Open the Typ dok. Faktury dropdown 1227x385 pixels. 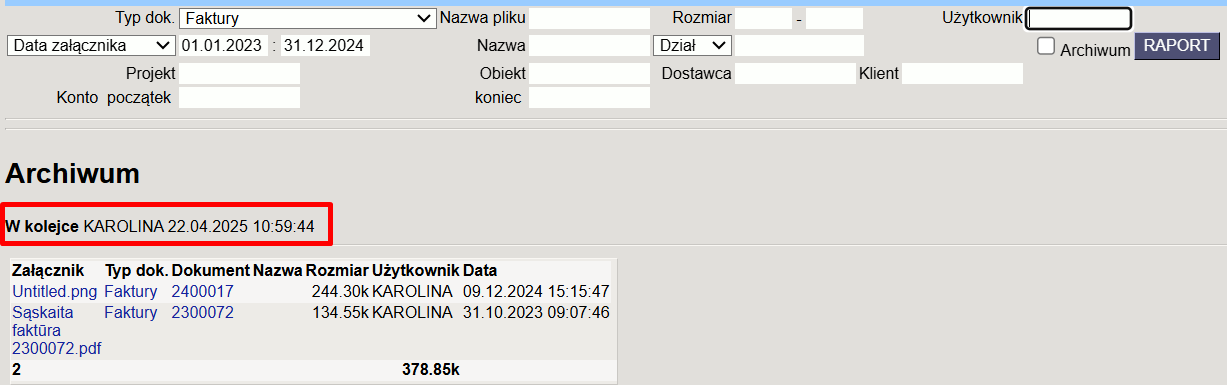pyautogui.click(x=307, y=18)
